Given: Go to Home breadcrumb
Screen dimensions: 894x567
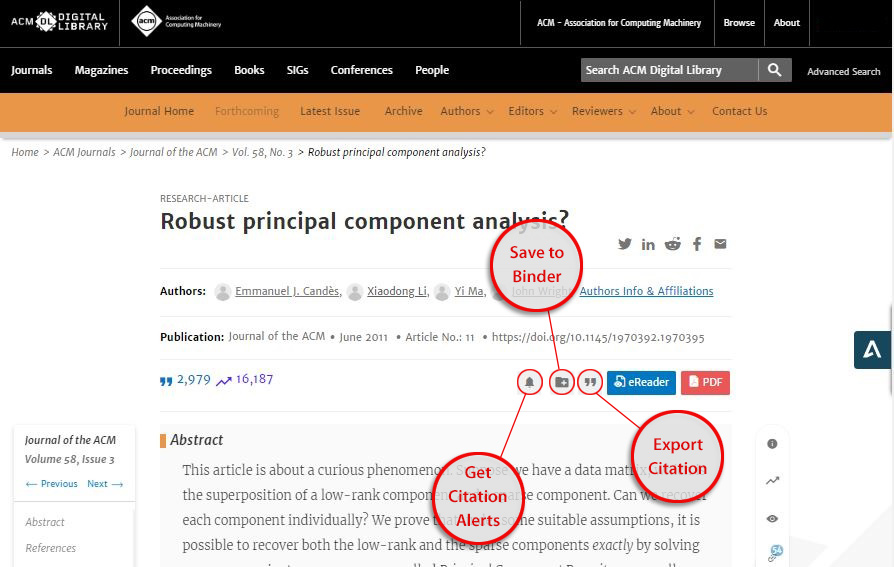Looking at the screenshot, I should [25, 152].
